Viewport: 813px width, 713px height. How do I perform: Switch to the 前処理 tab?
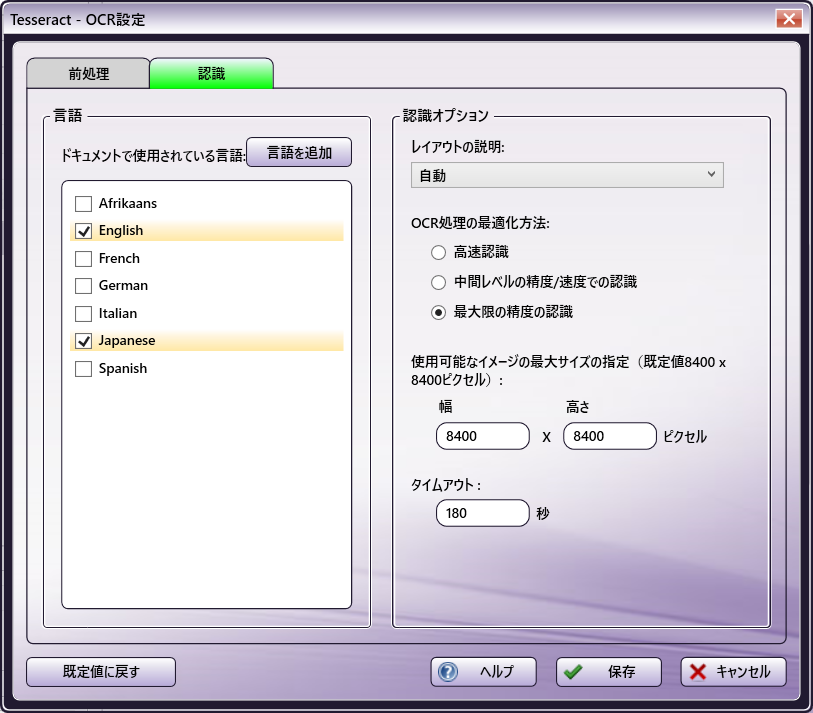point(89,74)
